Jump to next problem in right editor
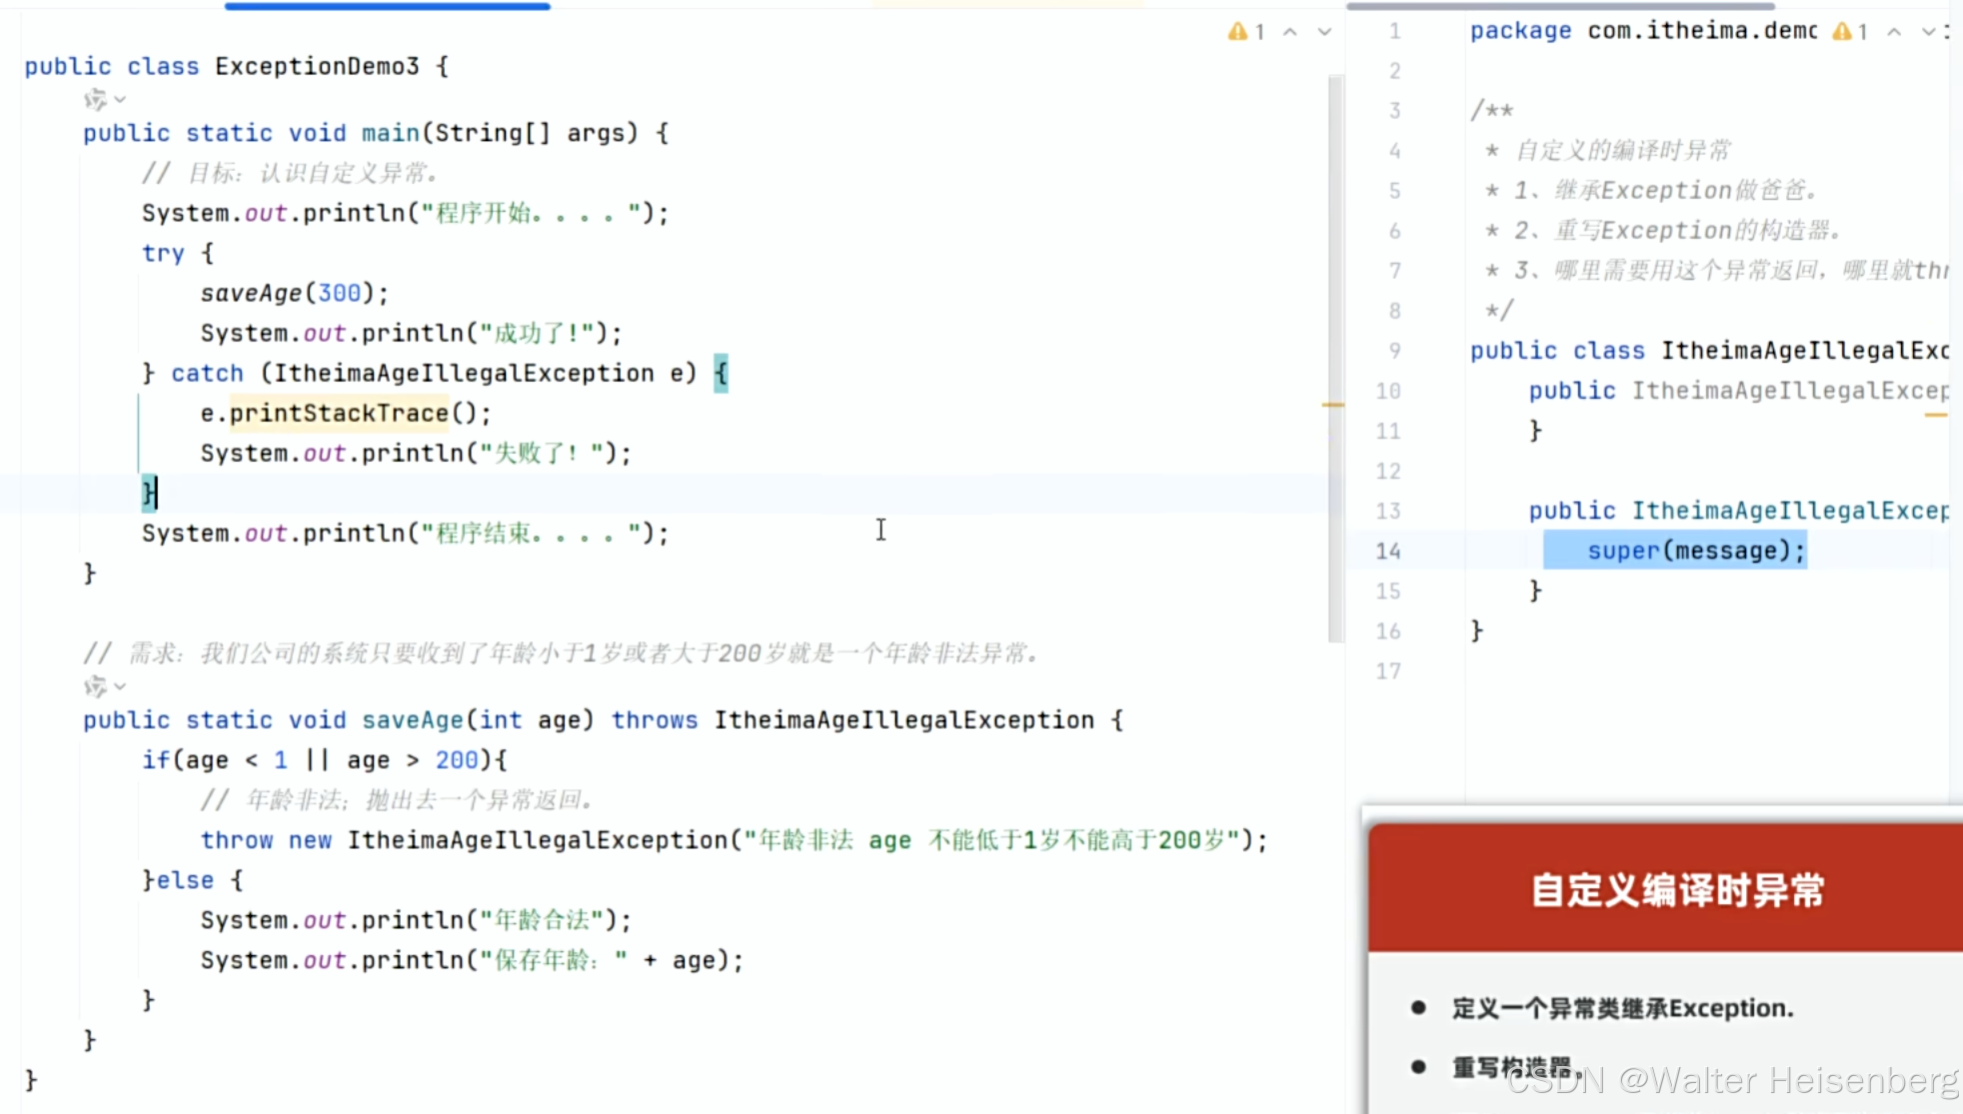 pos(1928,32)
